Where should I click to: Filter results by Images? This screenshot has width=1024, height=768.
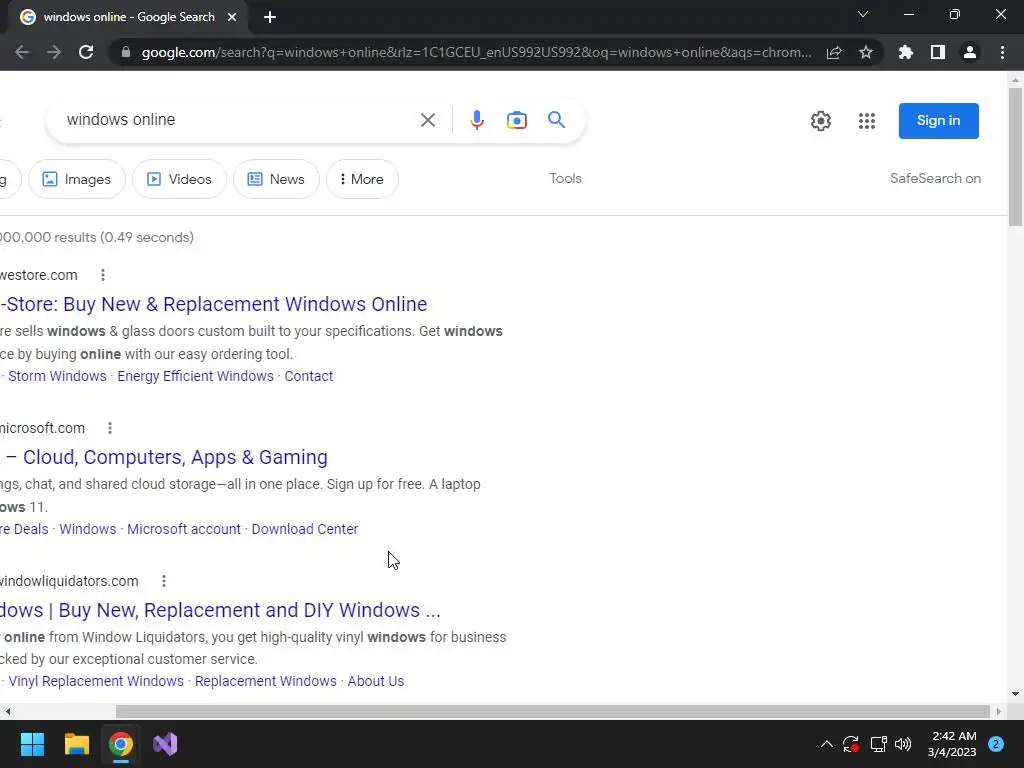(x=76, y=179)
